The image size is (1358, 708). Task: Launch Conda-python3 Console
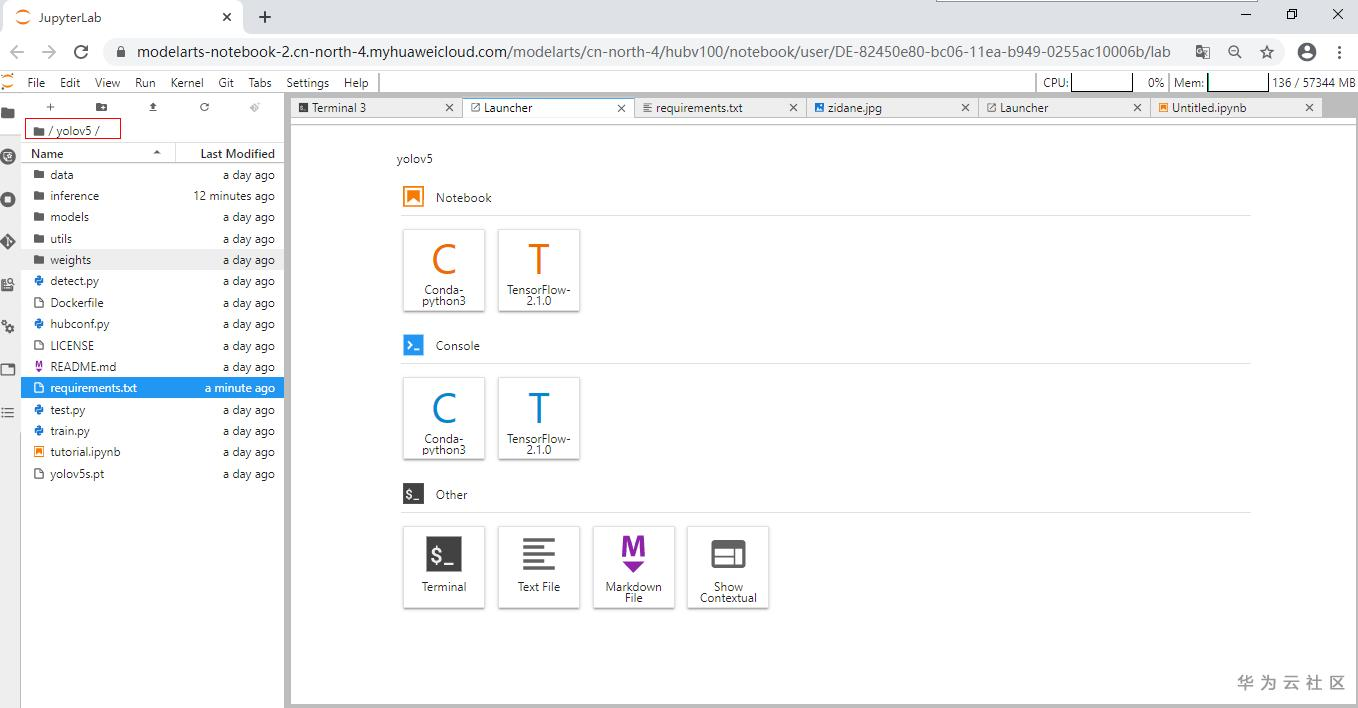pos(444,418)
